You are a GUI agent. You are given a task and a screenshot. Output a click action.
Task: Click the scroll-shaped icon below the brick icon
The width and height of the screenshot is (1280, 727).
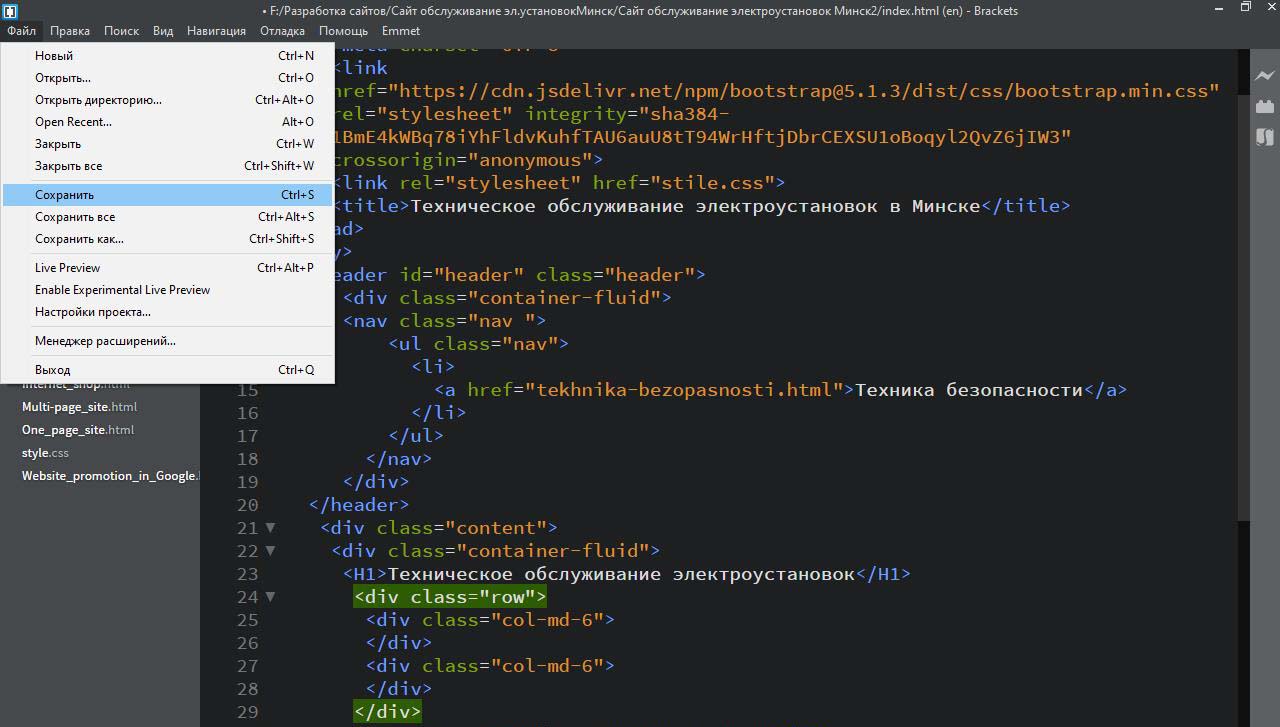[x=1264, y=136]
